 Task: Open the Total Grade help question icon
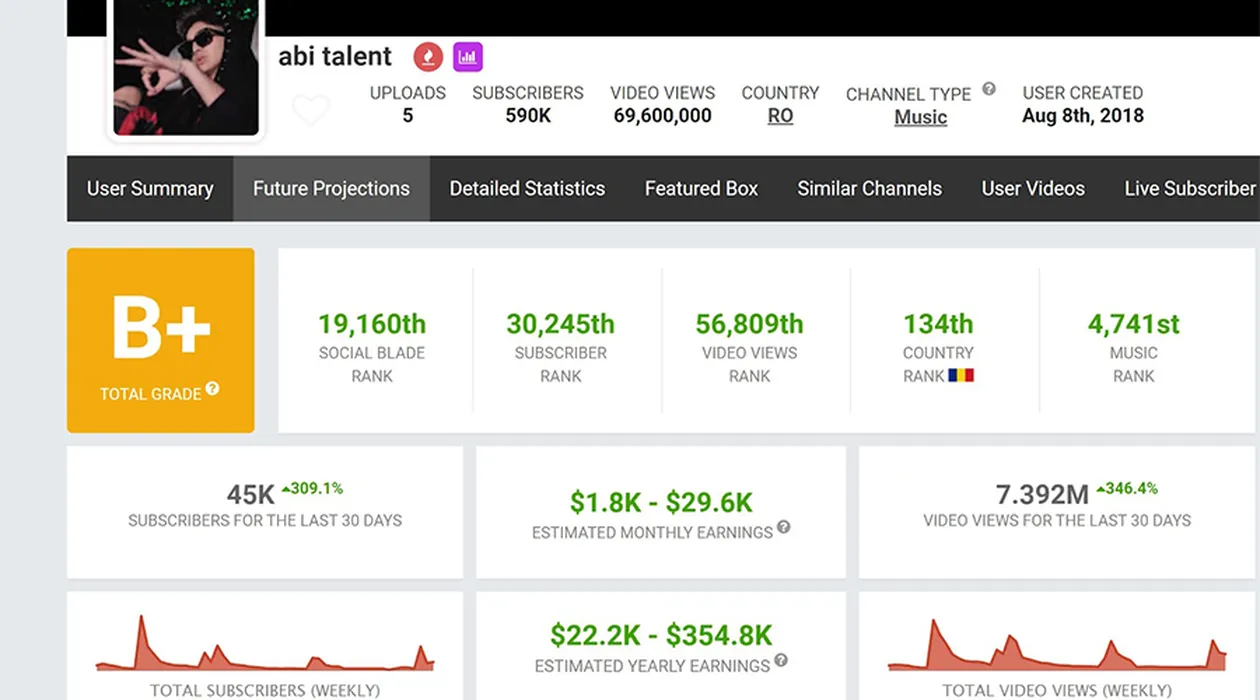(x=213, y=389)
